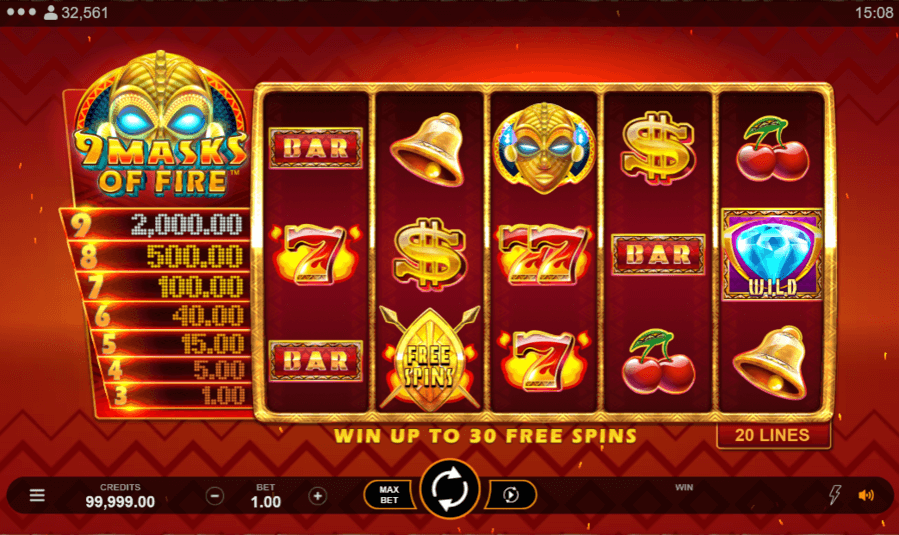Open the autoplay settings button
The height and width of the screenshot is (535, 899).
click(511, 494)
